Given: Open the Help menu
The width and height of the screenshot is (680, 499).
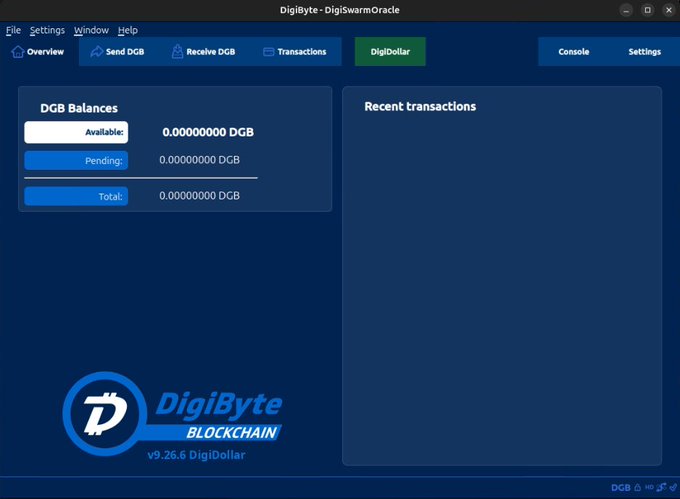Looking at the screenshot, I should pyautogui.click(x=128, y=30).
